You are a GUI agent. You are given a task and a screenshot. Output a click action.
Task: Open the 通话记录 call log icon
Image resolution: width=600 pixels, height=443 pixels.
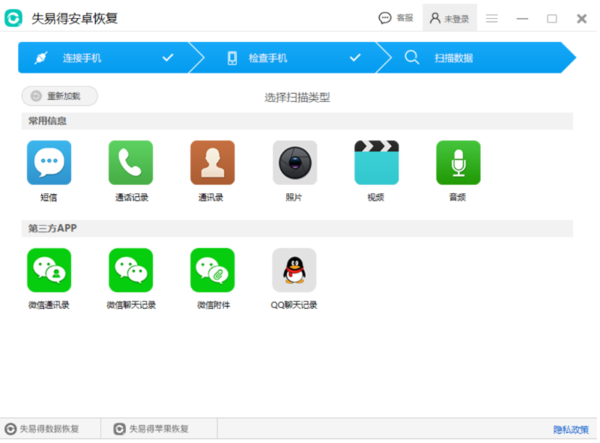[x=131, y=163]
